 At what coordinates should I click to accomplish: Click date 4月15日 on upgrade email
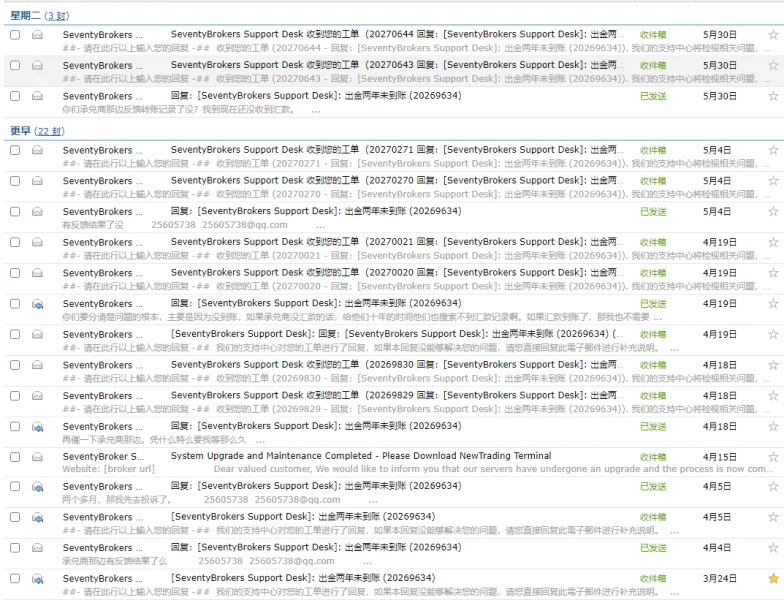coord(720,456)
